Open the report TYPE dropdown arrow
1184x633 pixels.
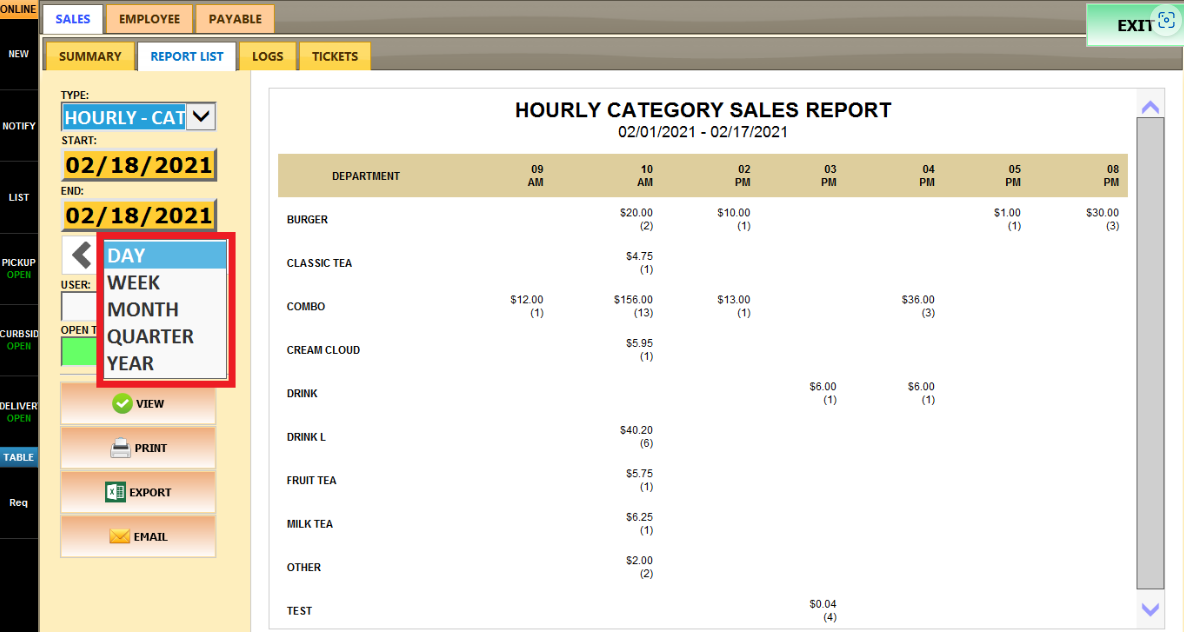[201, 117]
